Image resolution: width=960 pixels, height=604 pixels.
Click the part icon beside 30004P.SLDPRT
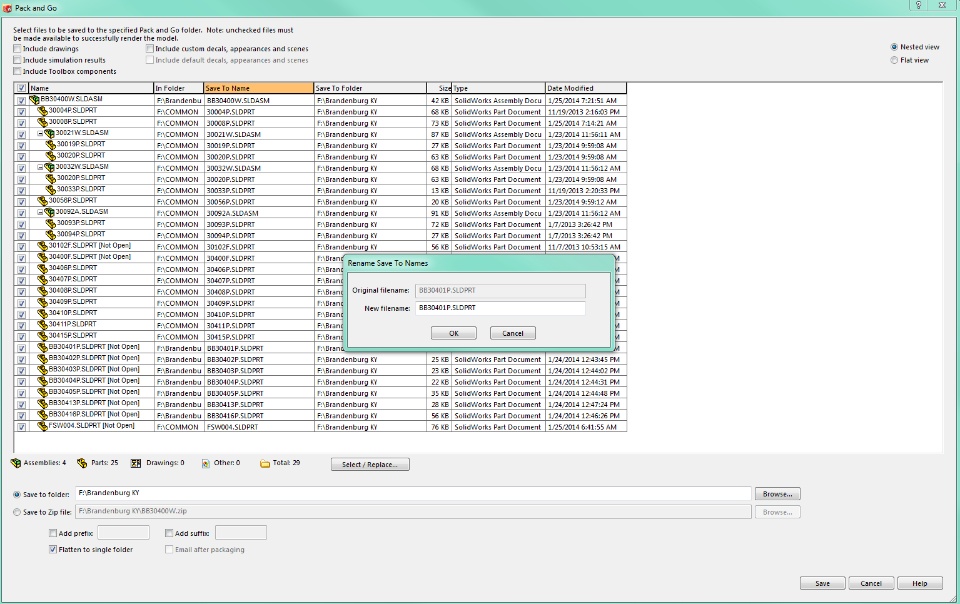point(42,111)
